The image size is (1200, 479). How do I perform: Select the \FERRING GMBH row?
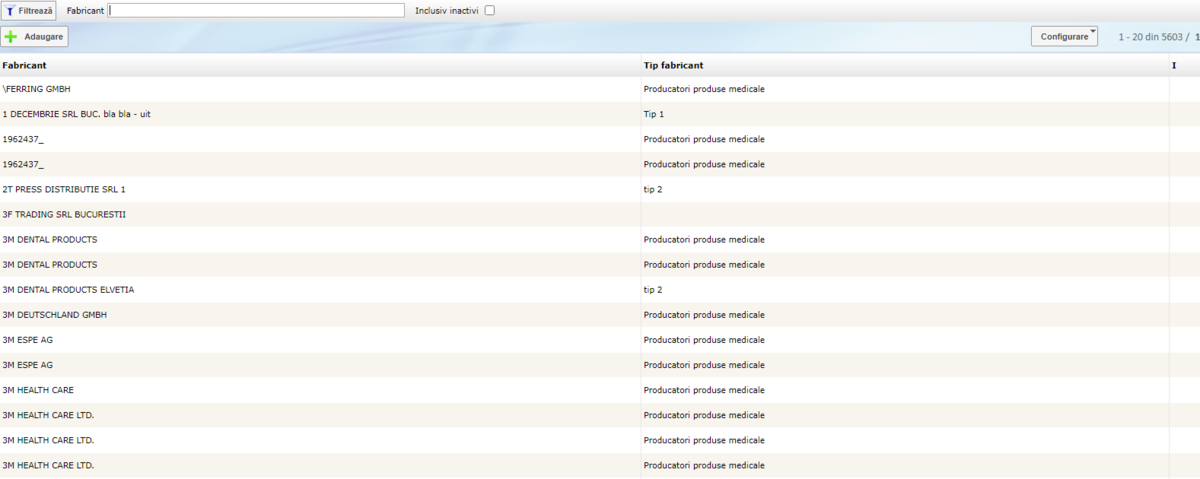pos(37,89)
